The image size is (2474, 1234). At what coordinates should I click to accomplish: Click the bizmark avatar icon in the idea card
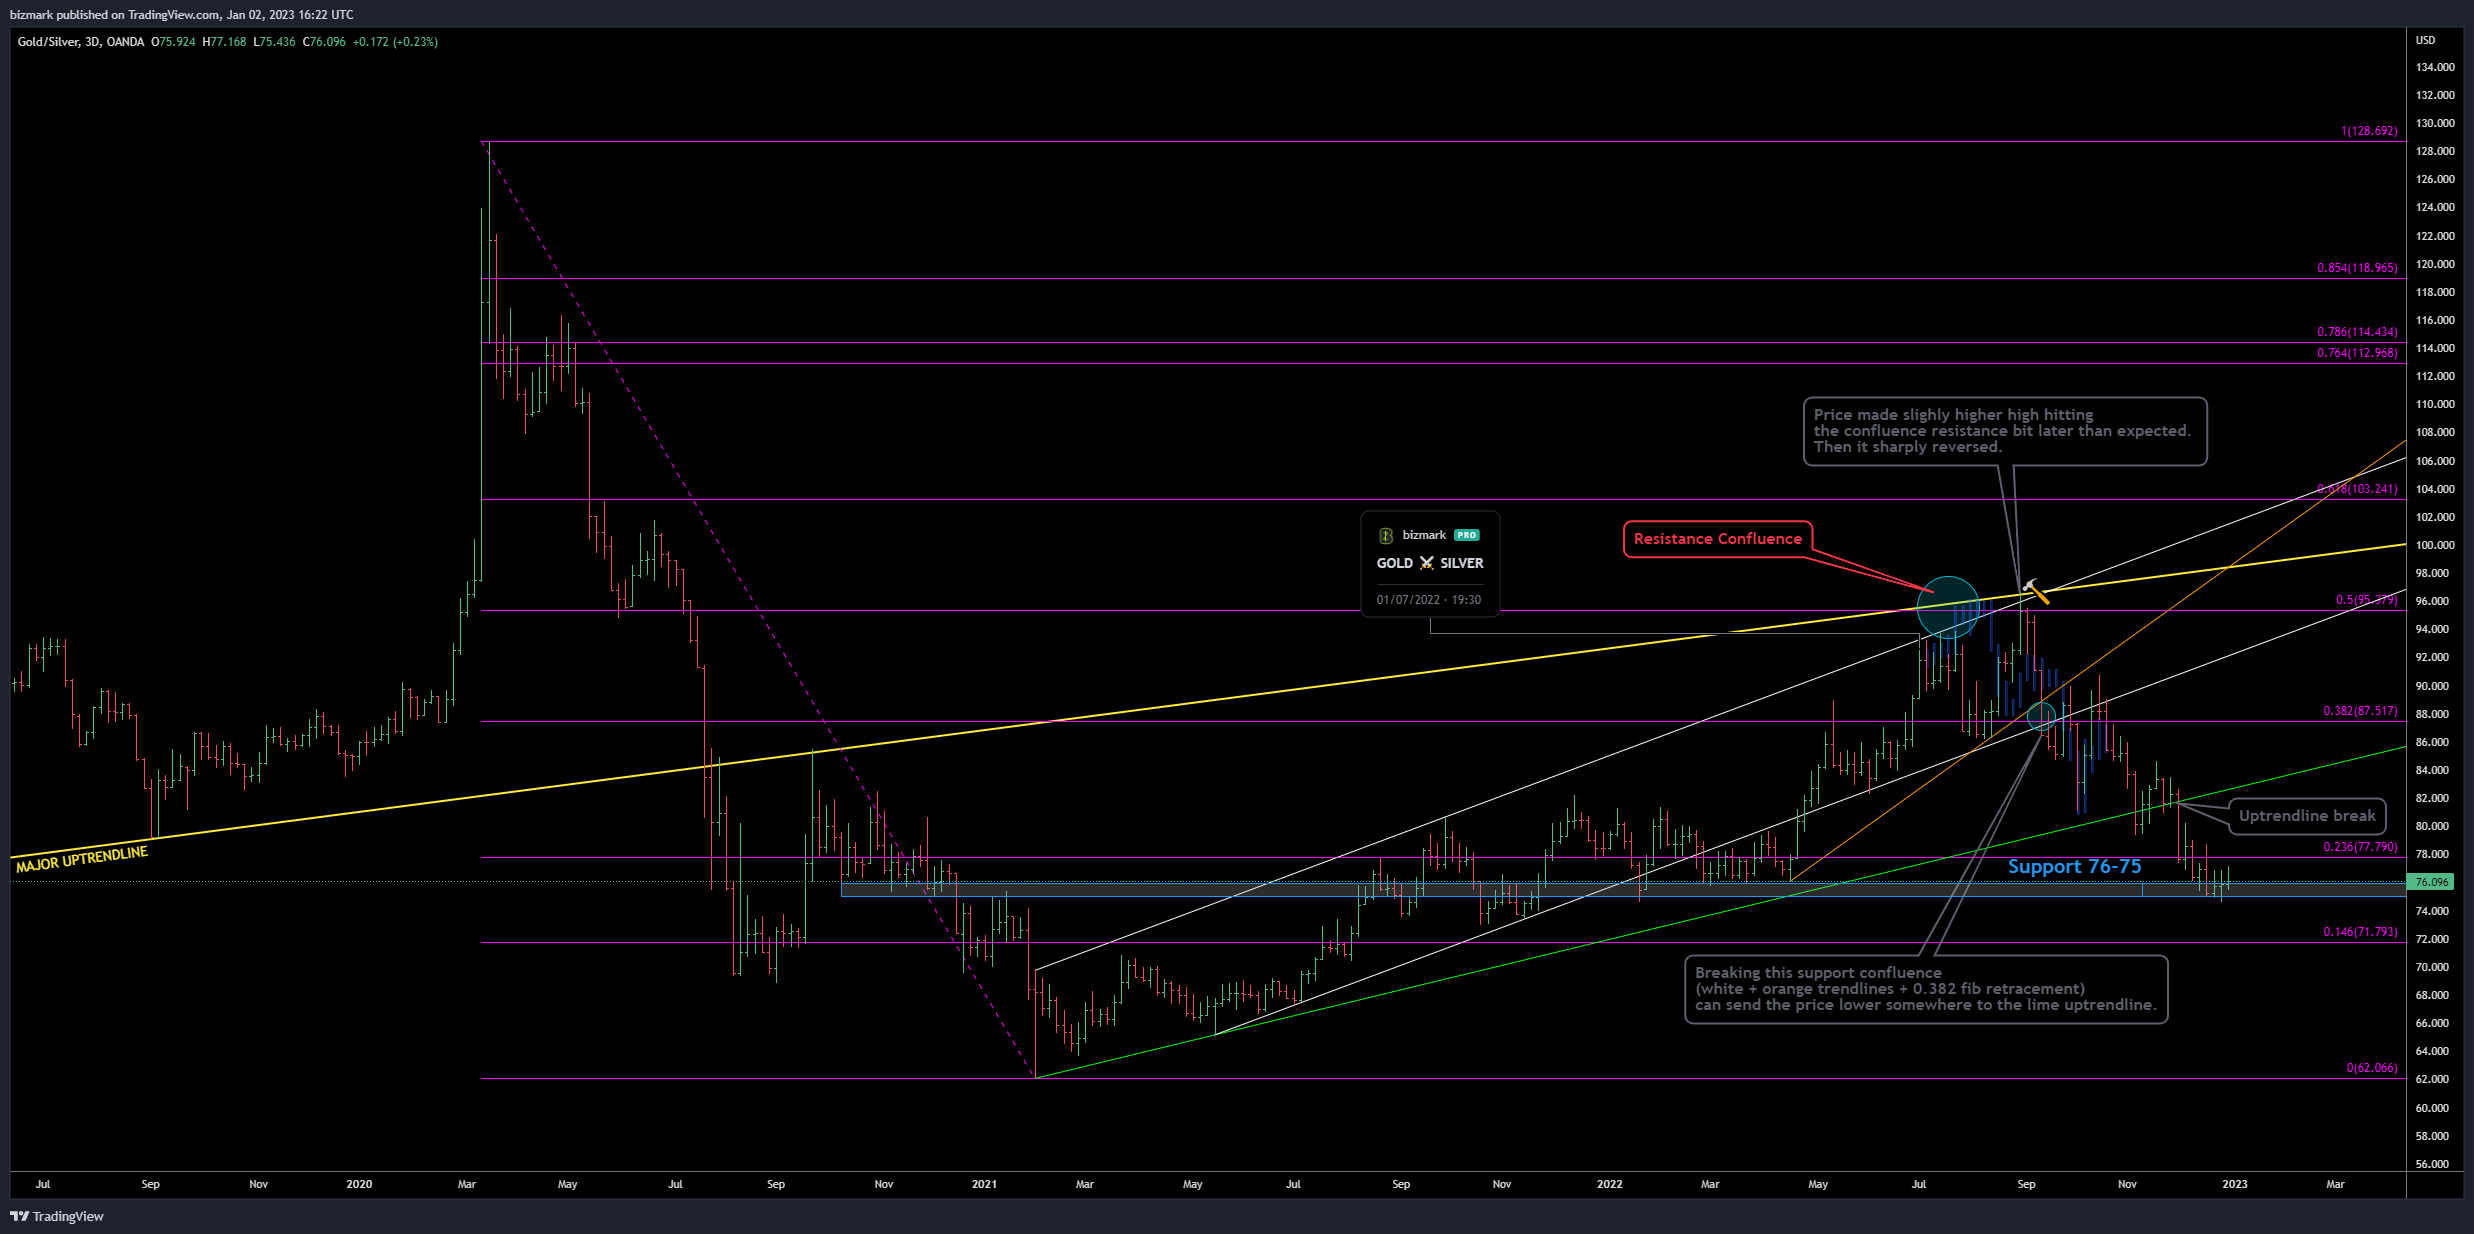1386,536
